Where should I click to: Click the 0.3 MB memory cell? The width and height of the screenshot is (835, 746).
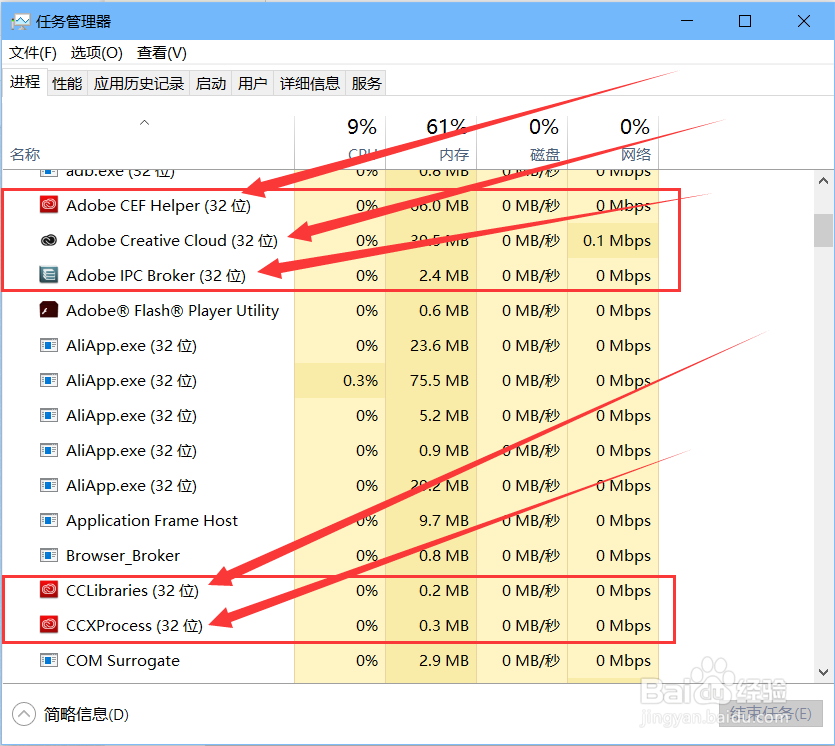[x=431, y=625]
